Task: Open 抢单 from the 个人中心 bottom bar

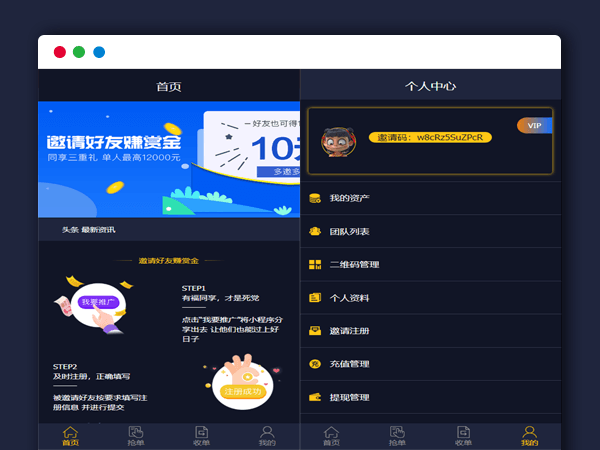Action: click(x=397, y=436)
